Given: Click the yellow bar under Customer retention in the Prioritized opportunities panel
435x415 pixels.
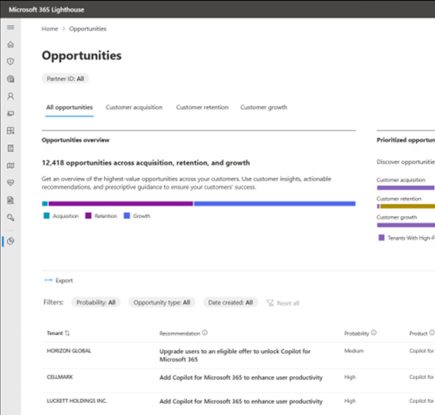Looking at the screenshot, I should pos(407,206).
